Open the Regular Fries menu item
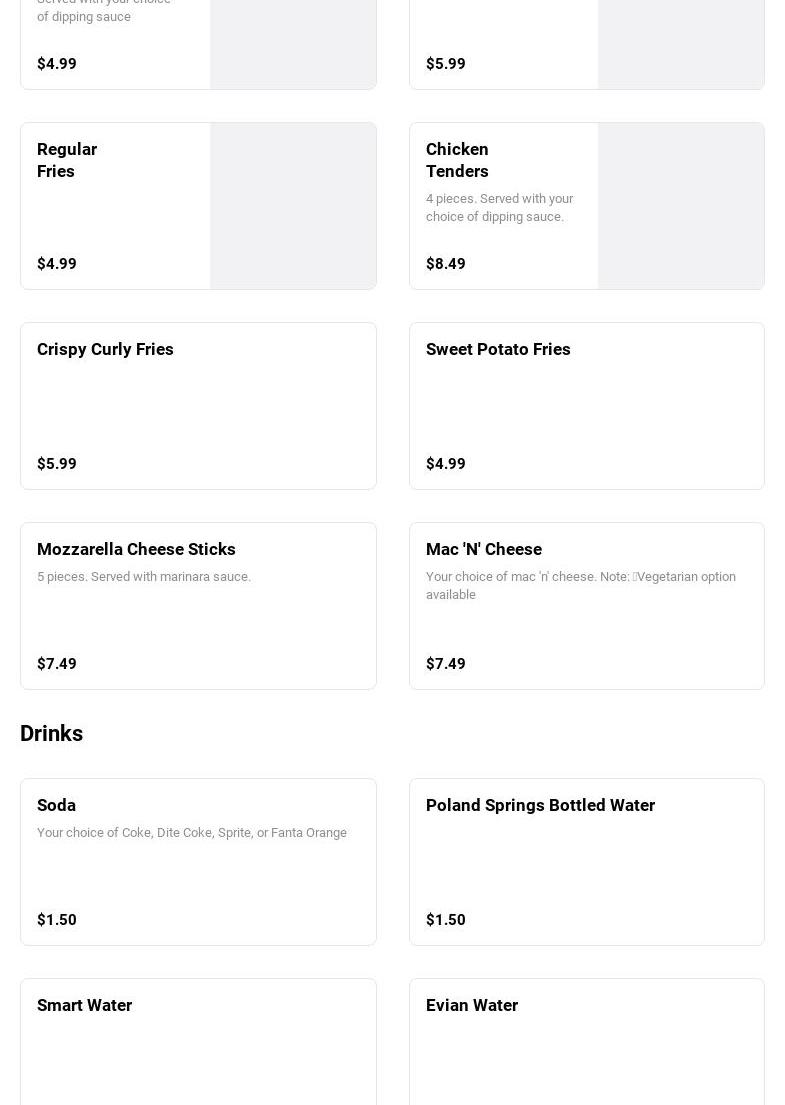The width and height of the screenshot is (785, 1105). [x=67, y=160]
